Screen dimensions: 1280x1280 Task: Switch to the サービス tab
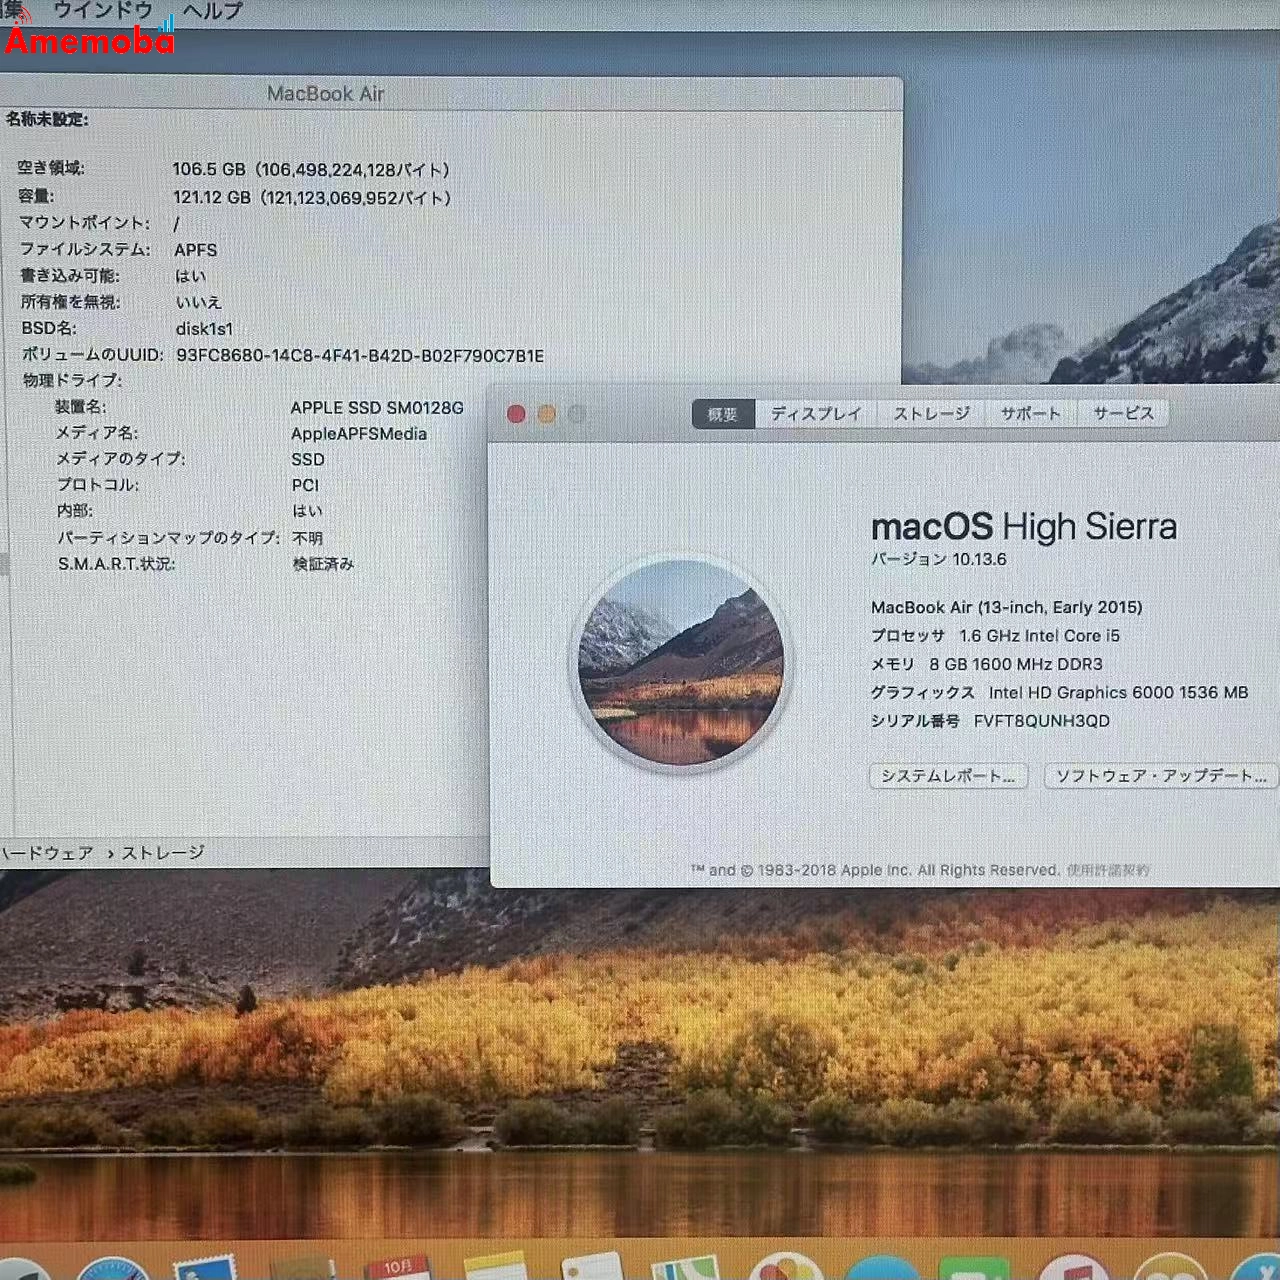coord(1124,413)
